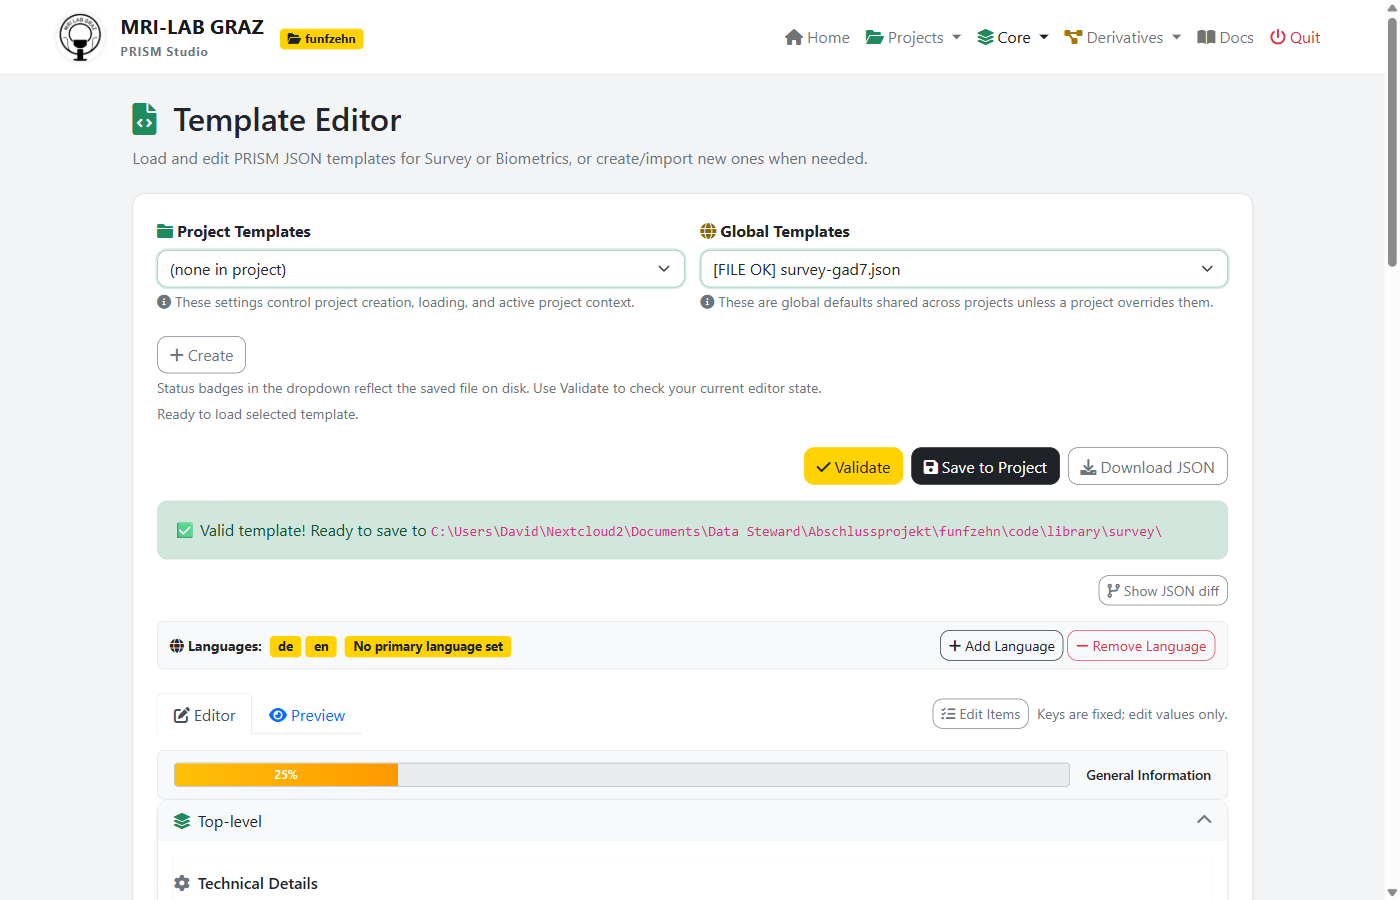The width and height of the screenshot is (1400, 900).
Task: Switch to the Editor tab
Action: point(205,715)
